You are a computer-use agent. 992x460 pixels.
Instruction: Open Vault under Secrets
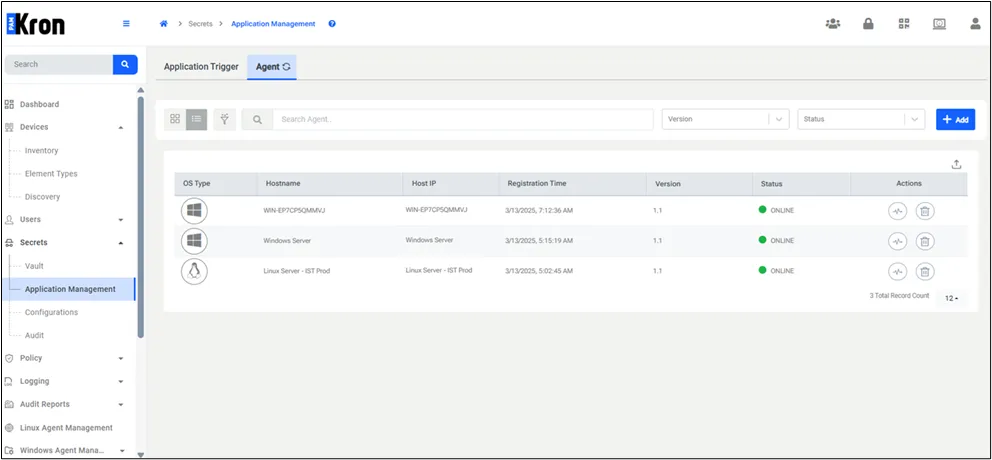click(34, 266)
